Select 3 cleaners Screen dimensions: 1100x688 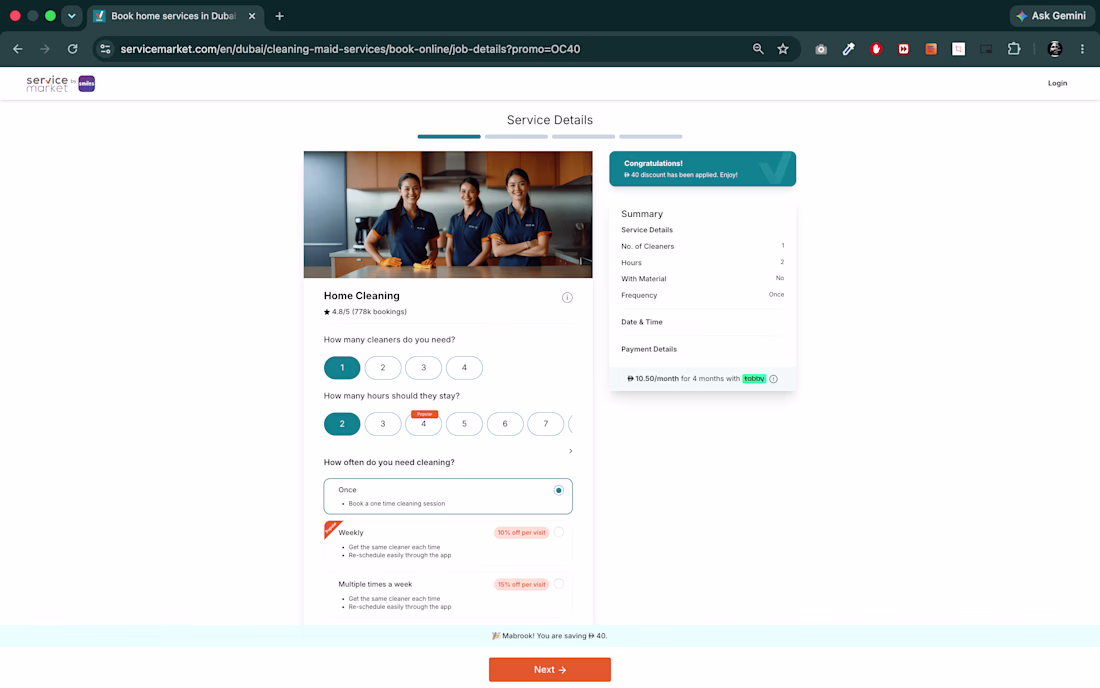click(x=424, y=367)
